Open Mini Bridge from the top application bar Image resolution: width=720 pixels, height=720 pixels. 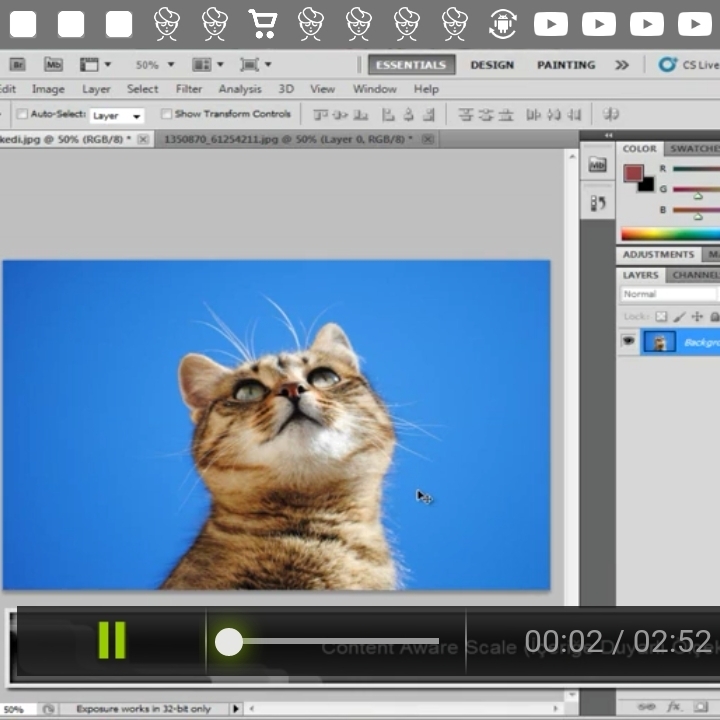(53, 64)
